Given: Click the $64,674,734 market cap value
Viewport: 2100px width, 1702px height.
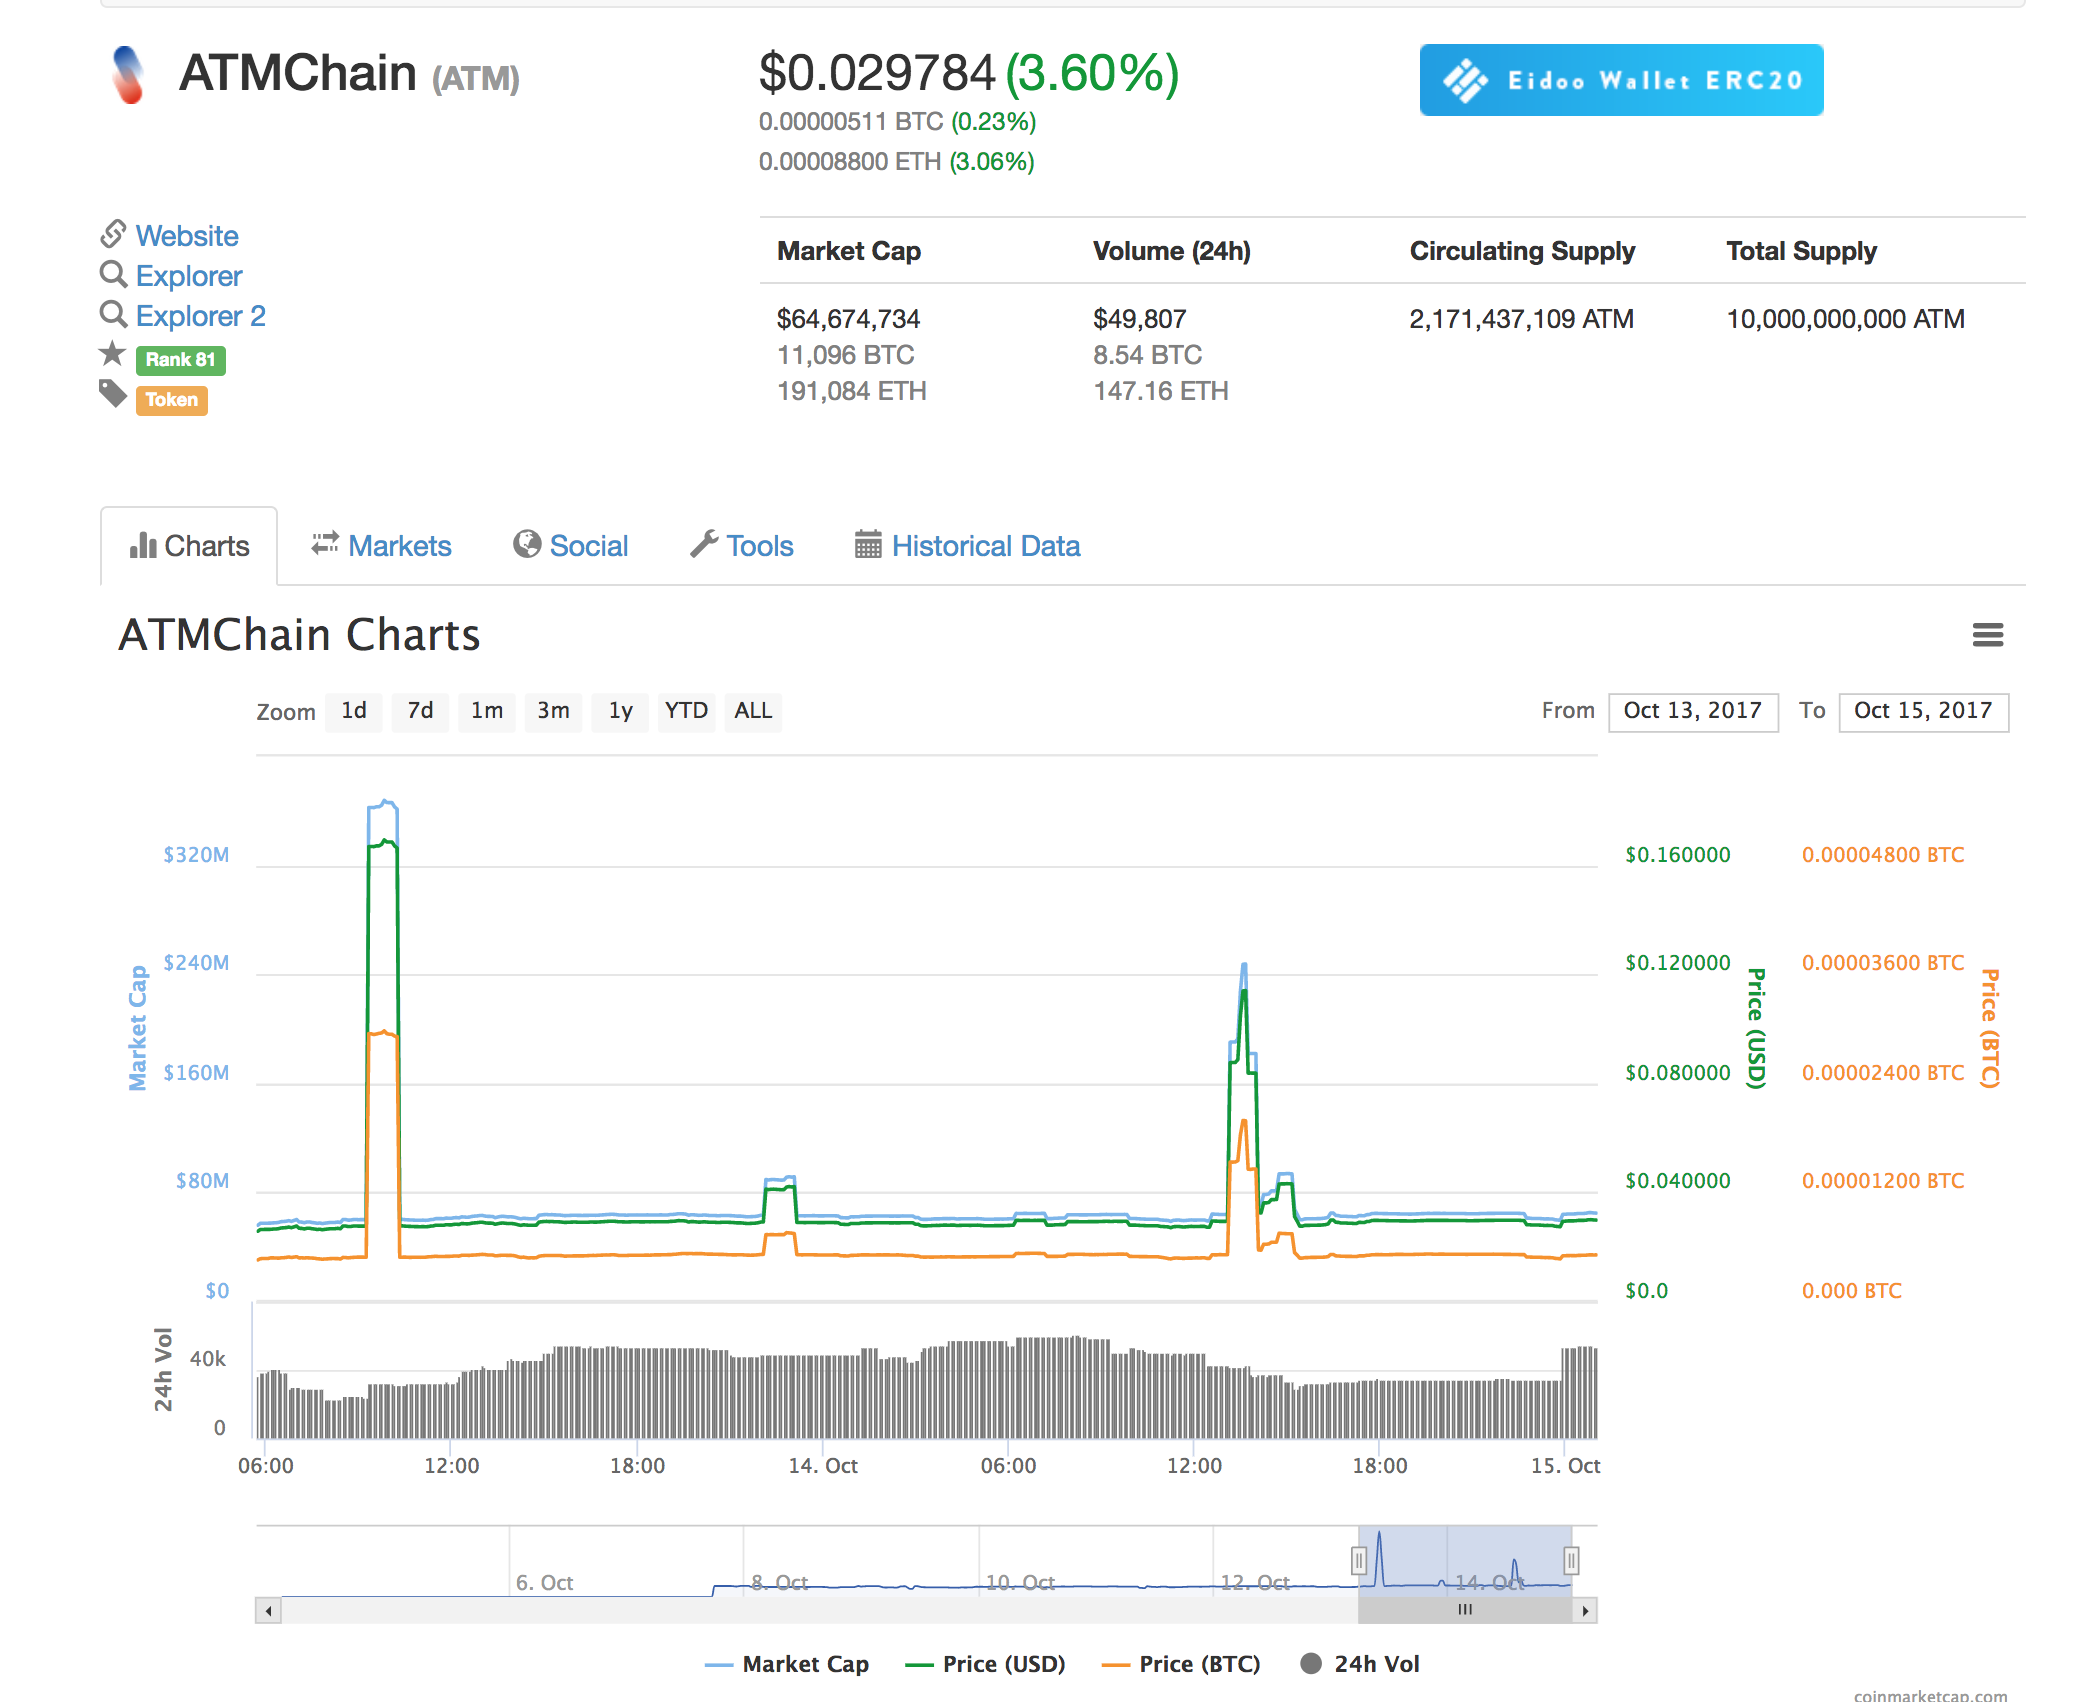Looking at the screenshot, I should click(x=848, y=319).
